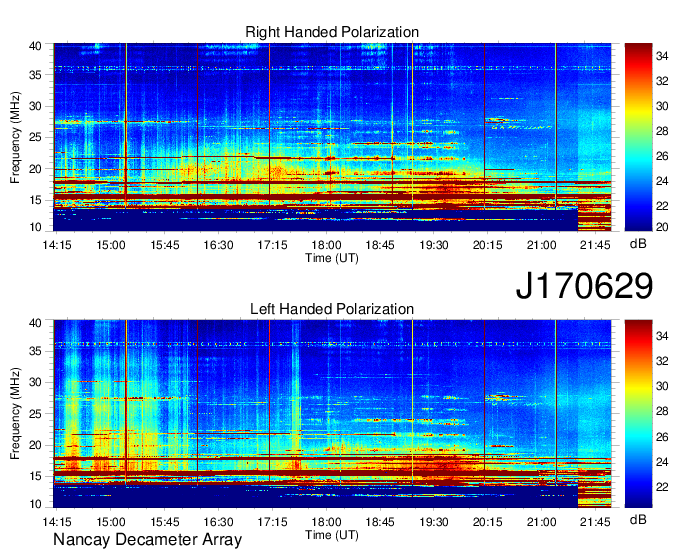
Task: Click the 26 dB value on the bottom colorbar
Action: (662, 437)
